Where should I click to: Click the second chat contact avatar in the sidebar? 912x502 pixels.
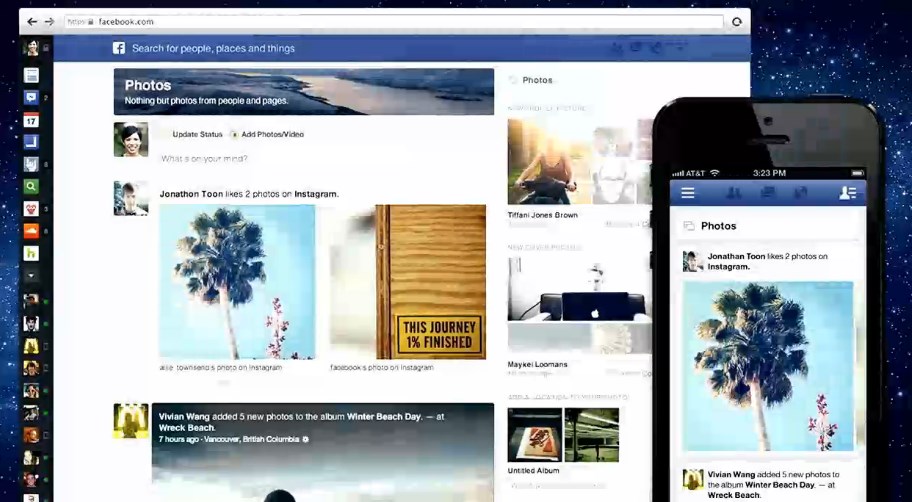(x=31, y=324)
